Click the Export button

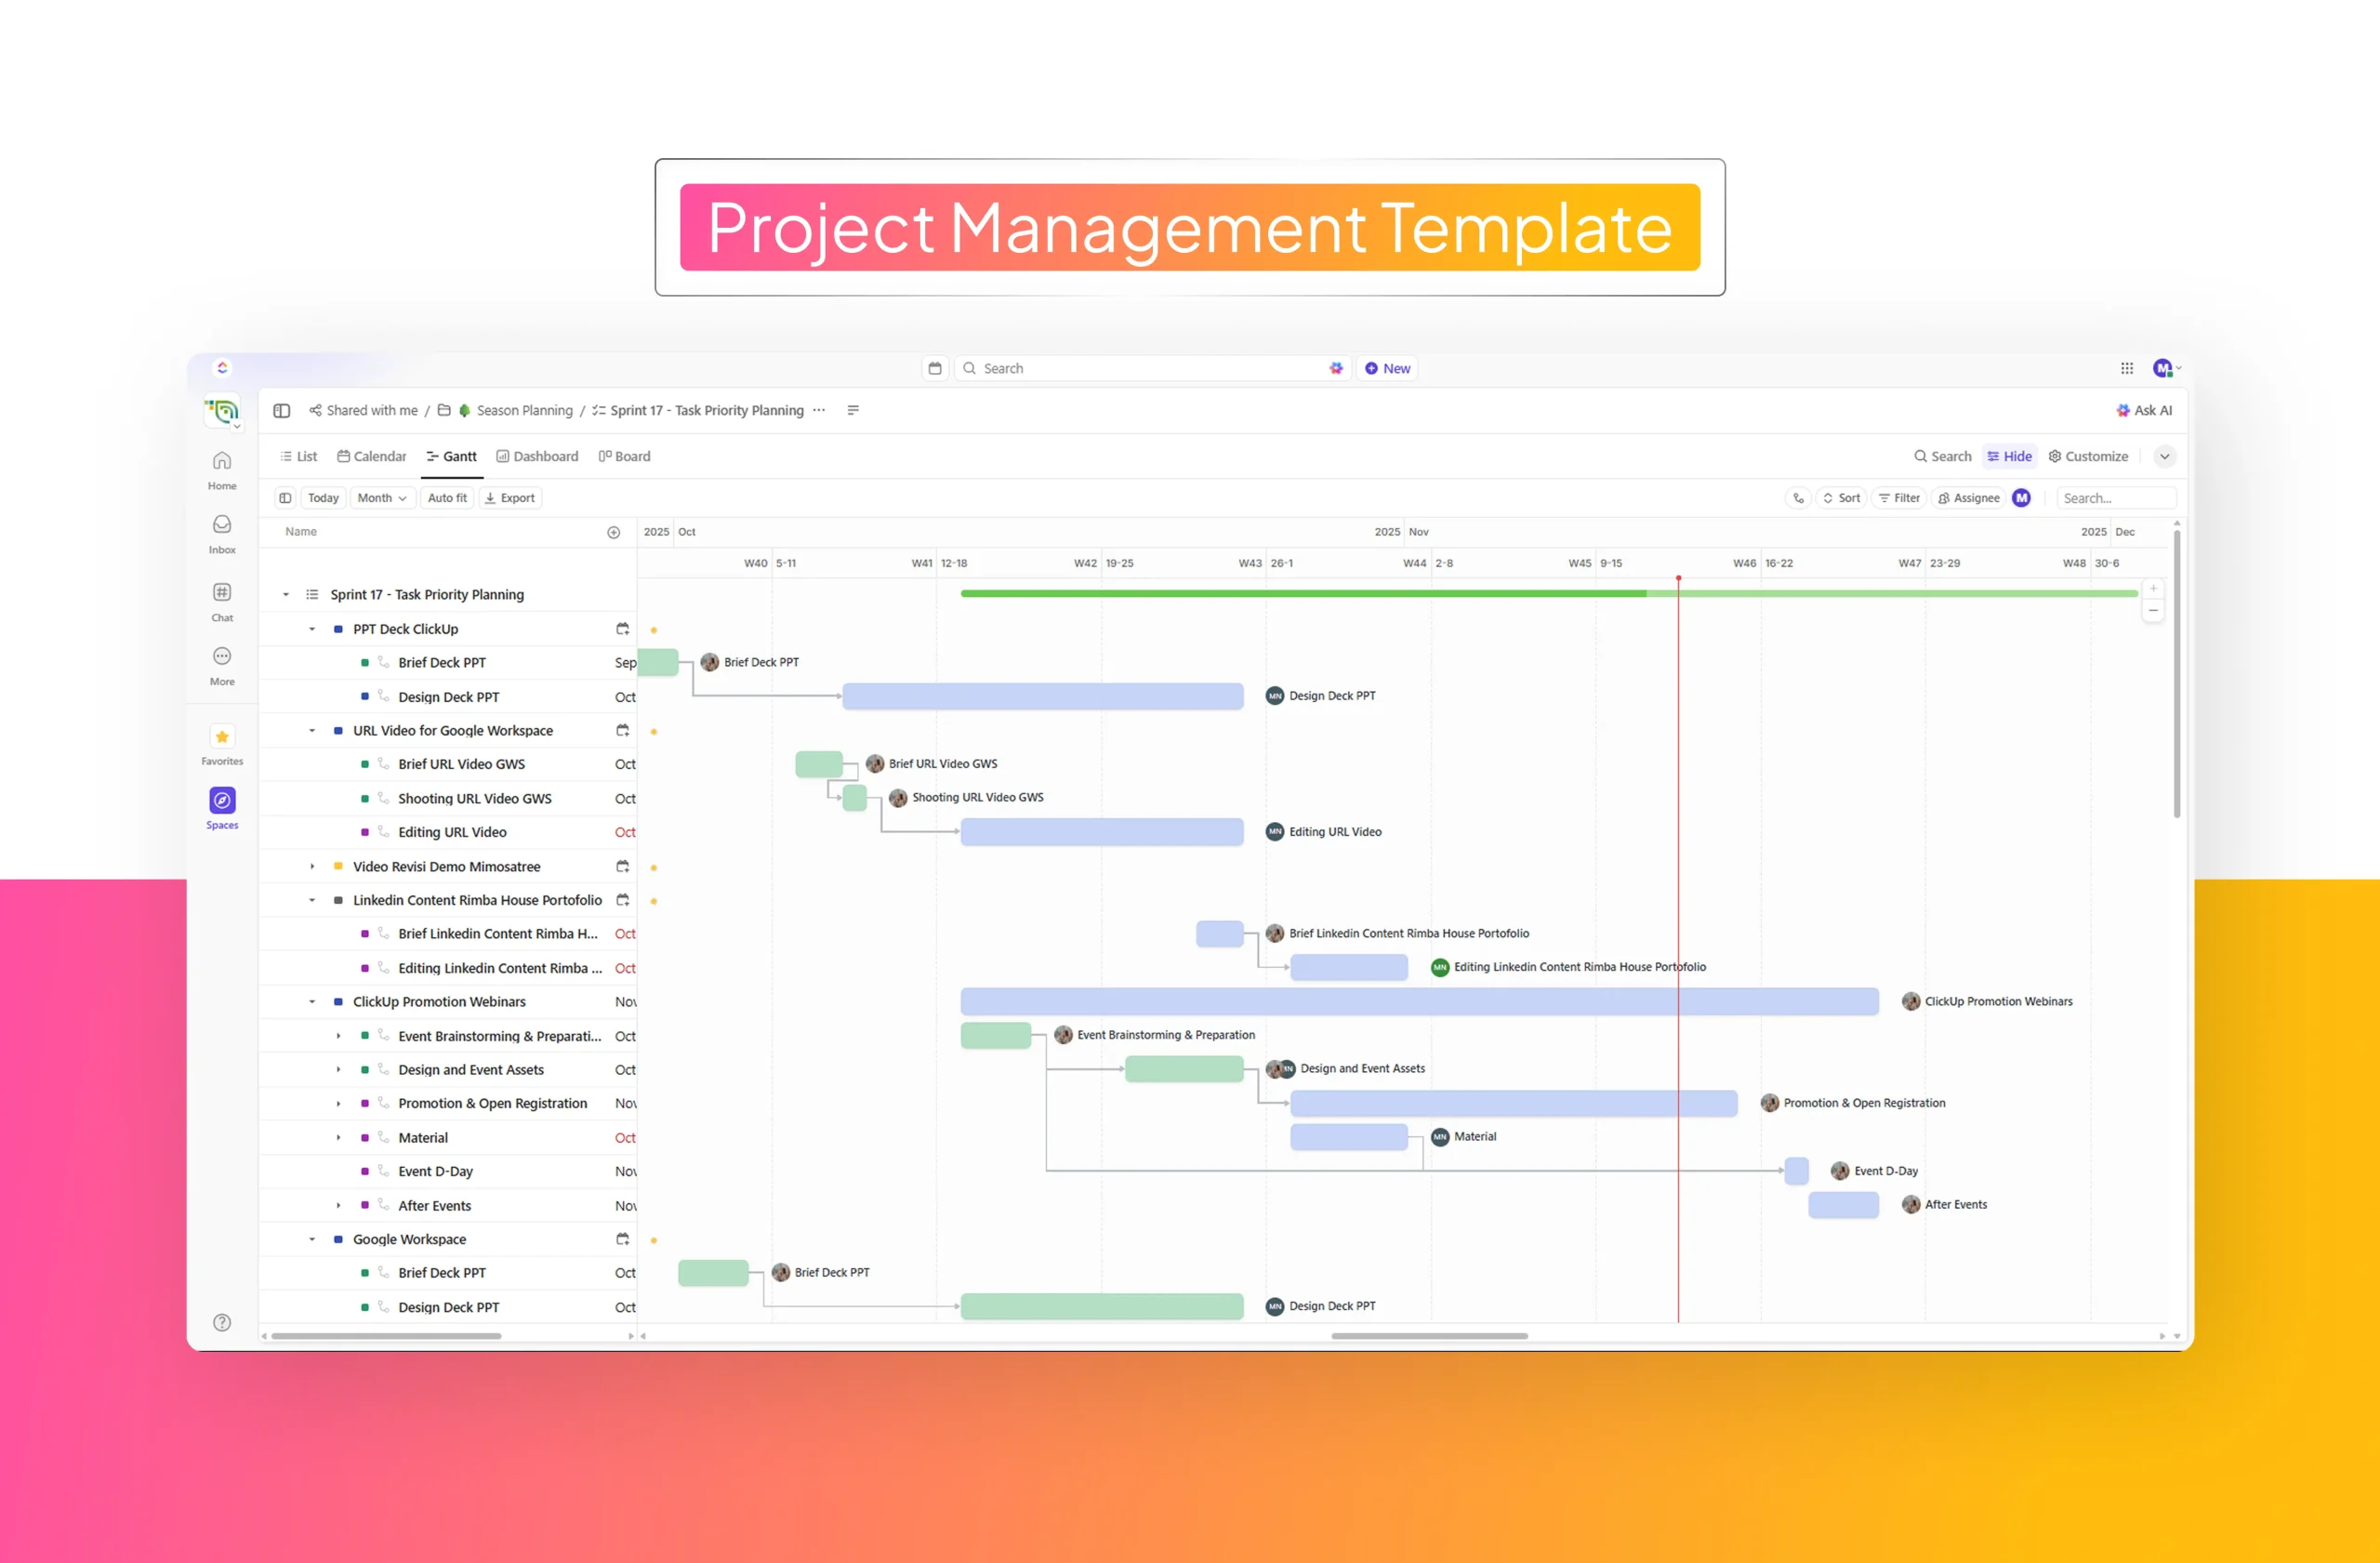coord(510,498)
